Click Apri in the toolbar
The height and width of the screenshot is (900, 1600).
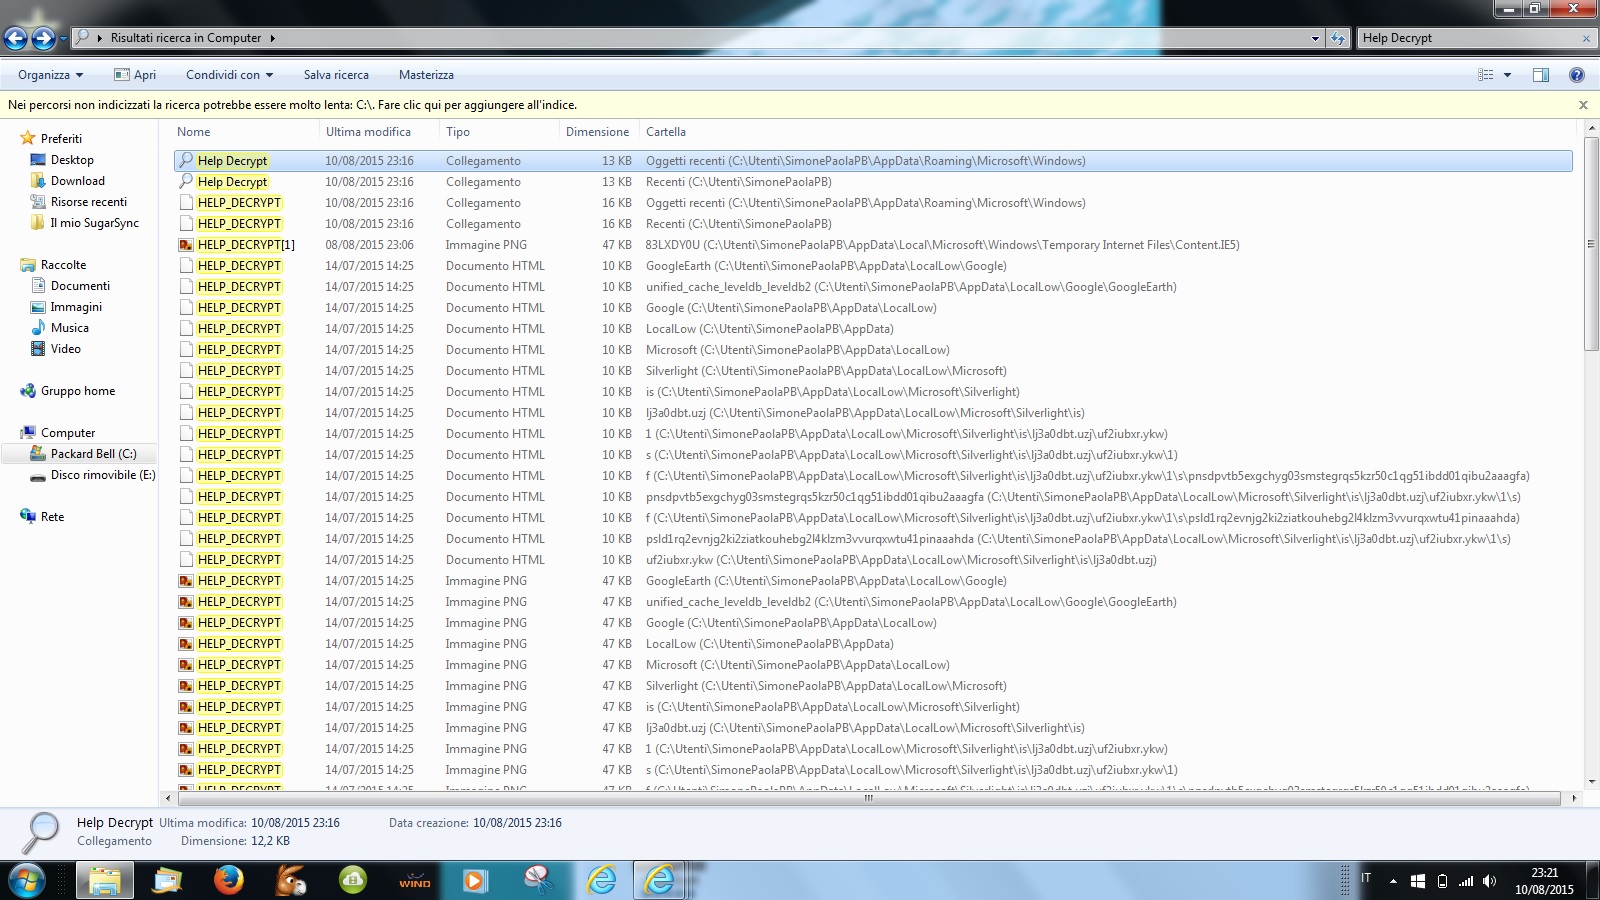135,75
